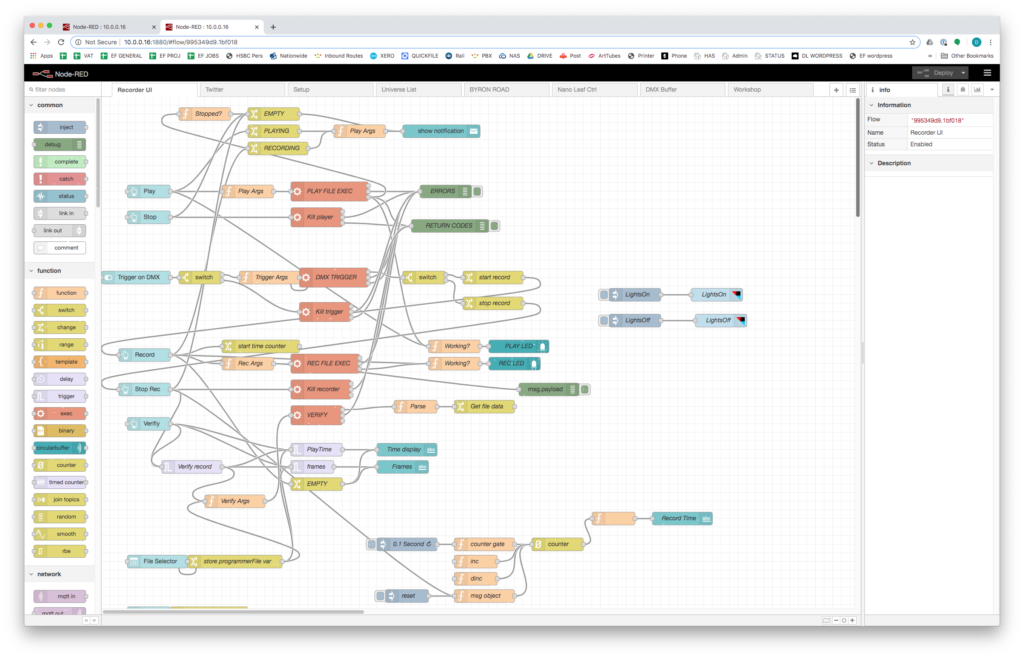Screen dimensions: 1024x658
Task: Open the Deploy dropdown arrow
Action: point(963,72)
